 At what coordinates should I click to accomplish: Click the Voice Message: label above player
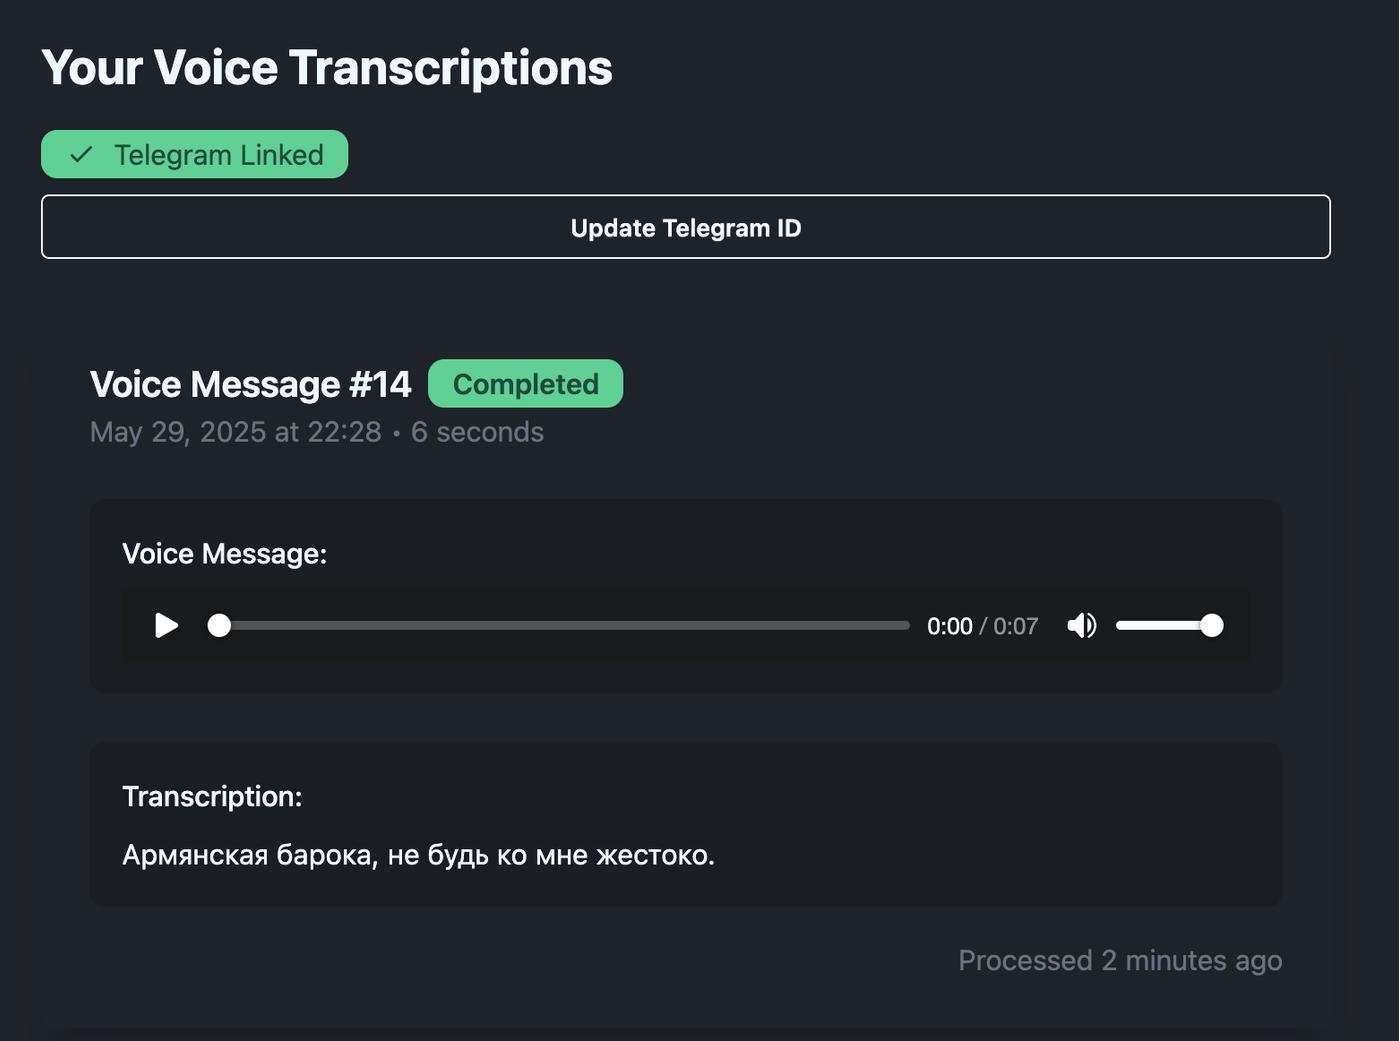(x=225, y=554)
